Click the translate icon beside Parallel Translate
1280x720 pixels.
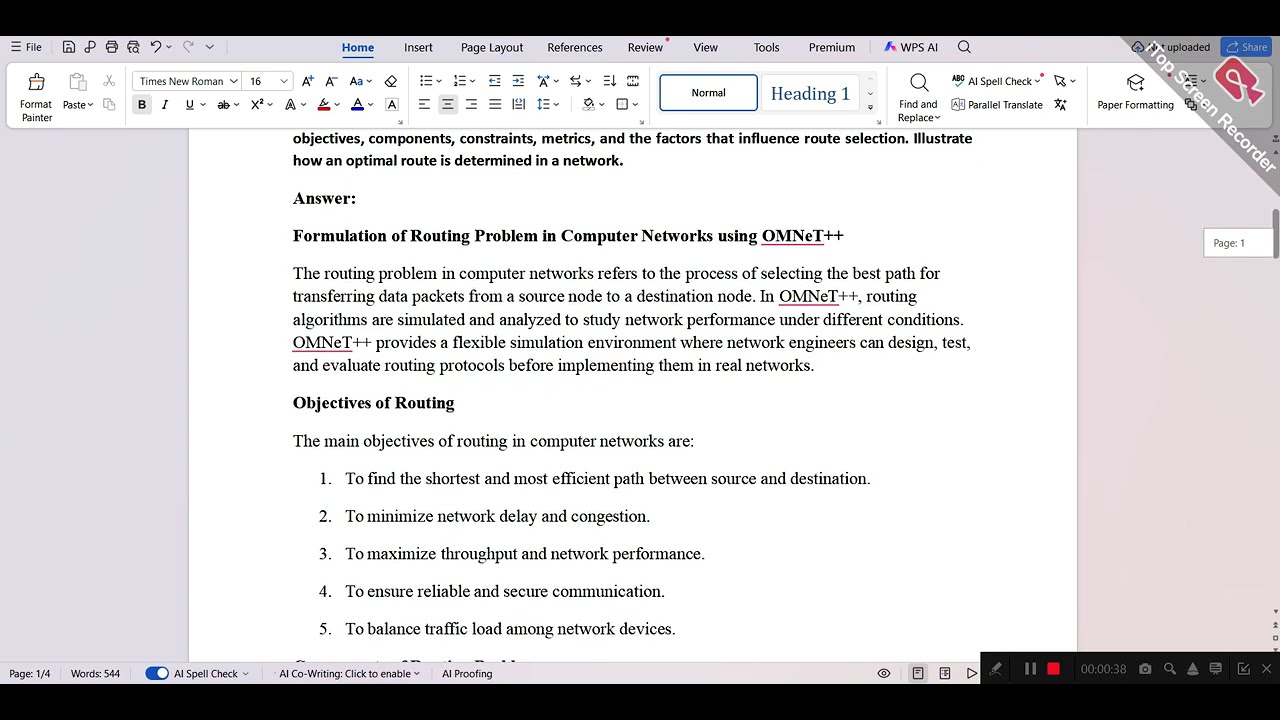click(1060, 104)
